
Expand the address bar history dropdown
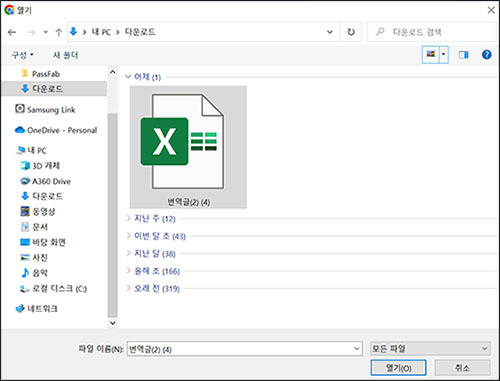pyautogui.click(x=330, y=32)
